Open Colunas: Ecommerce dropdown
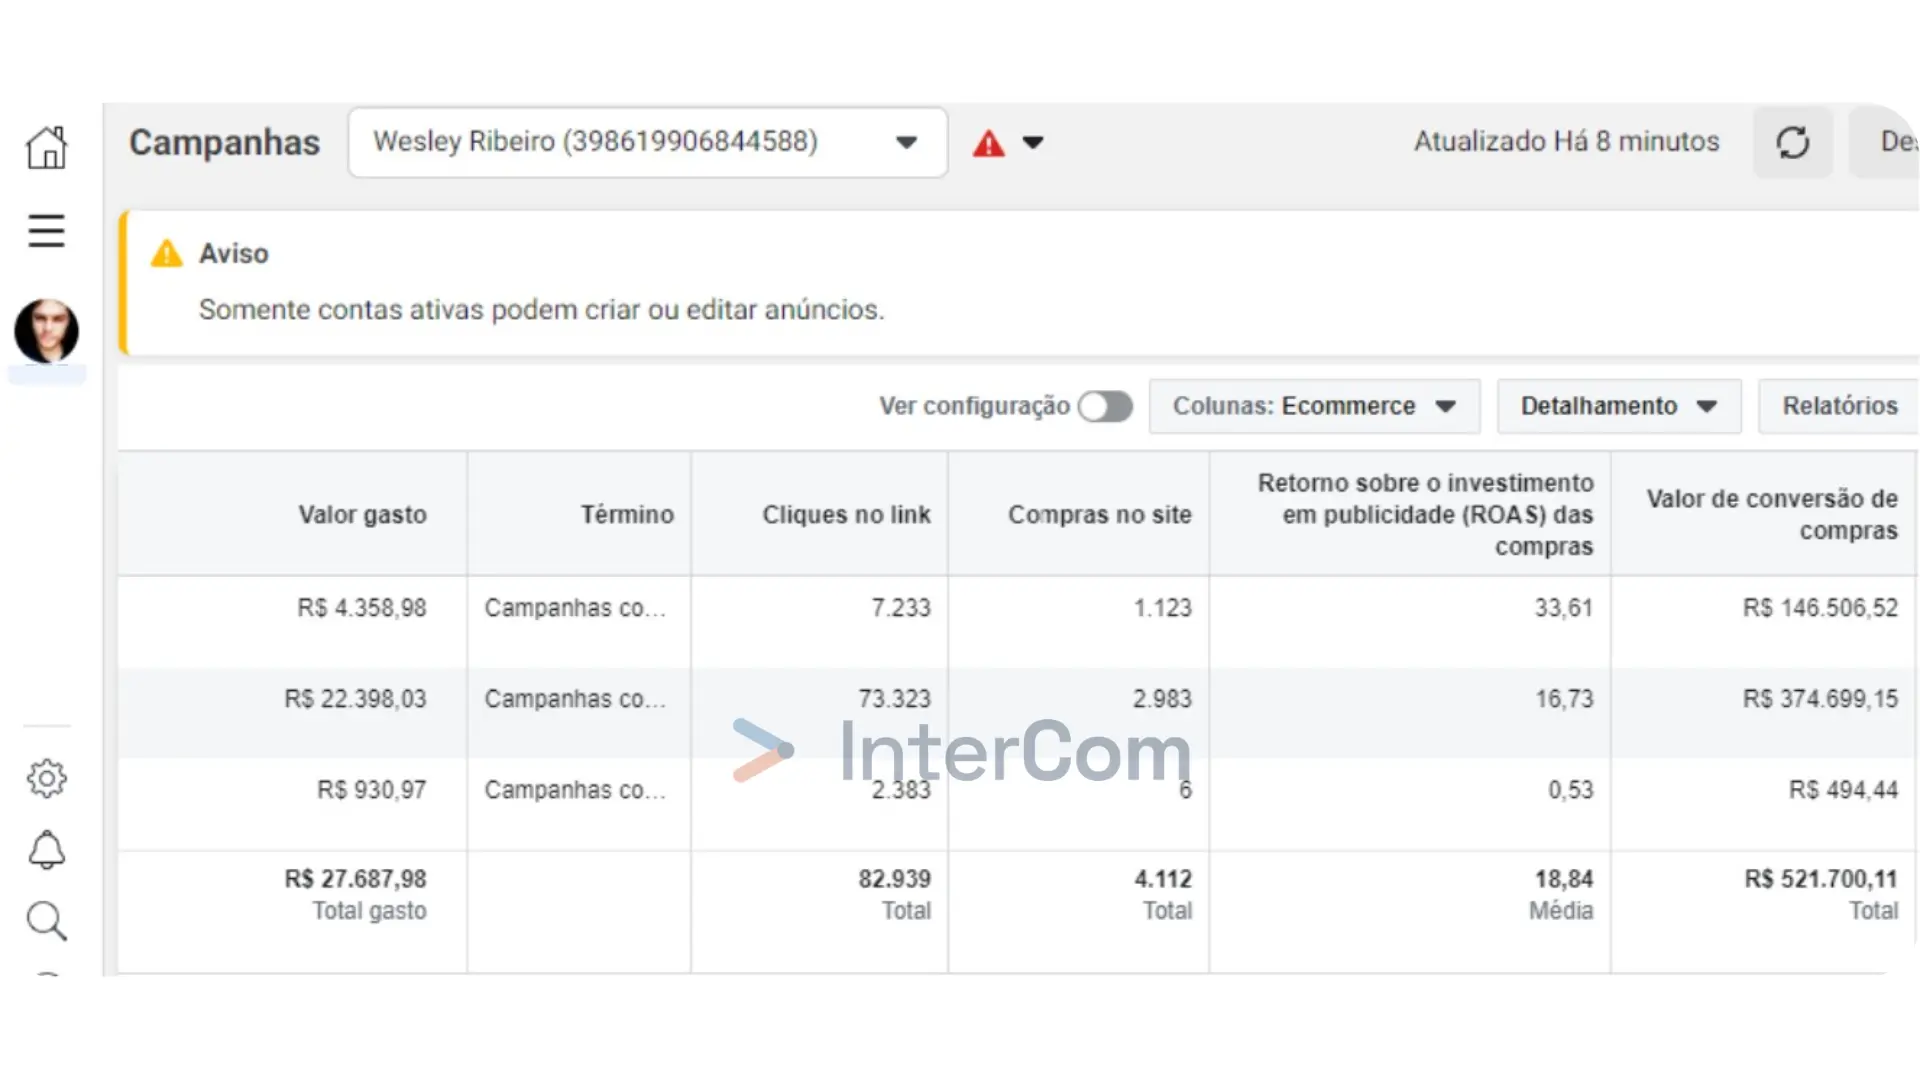 pyautogui.click(x=1314, y=406)
